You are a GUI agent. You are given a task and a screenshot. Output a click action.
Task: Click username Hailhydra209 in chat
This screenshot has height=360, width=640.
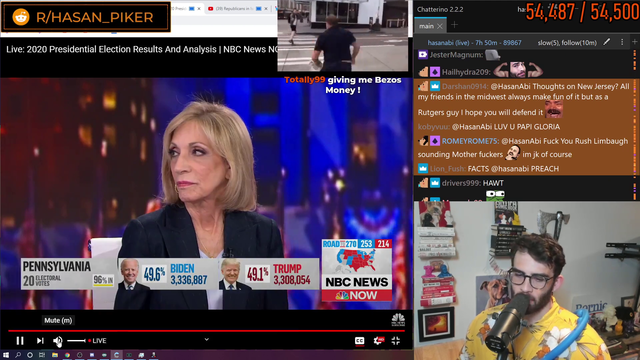pos(466,72)
